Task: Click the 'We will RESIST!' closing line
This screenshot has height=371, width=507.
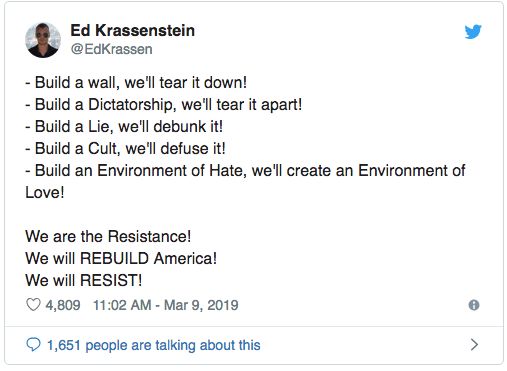Action: coord(84,280)
